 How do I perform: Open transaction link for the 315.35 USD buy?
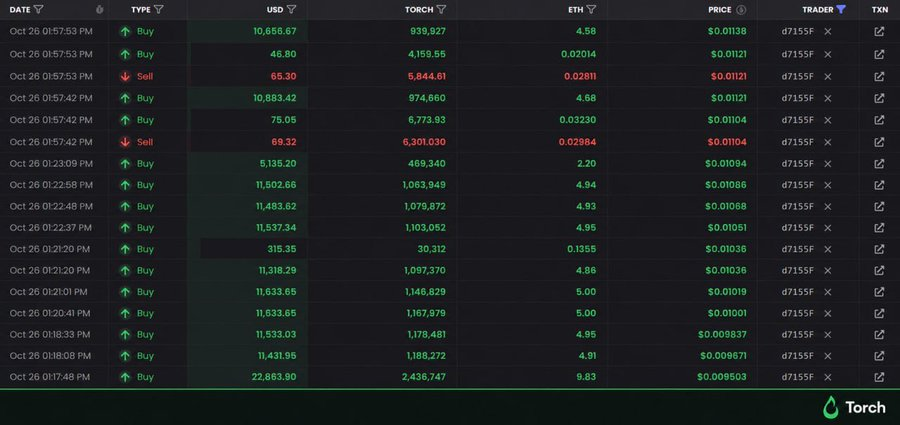(879, 249)
